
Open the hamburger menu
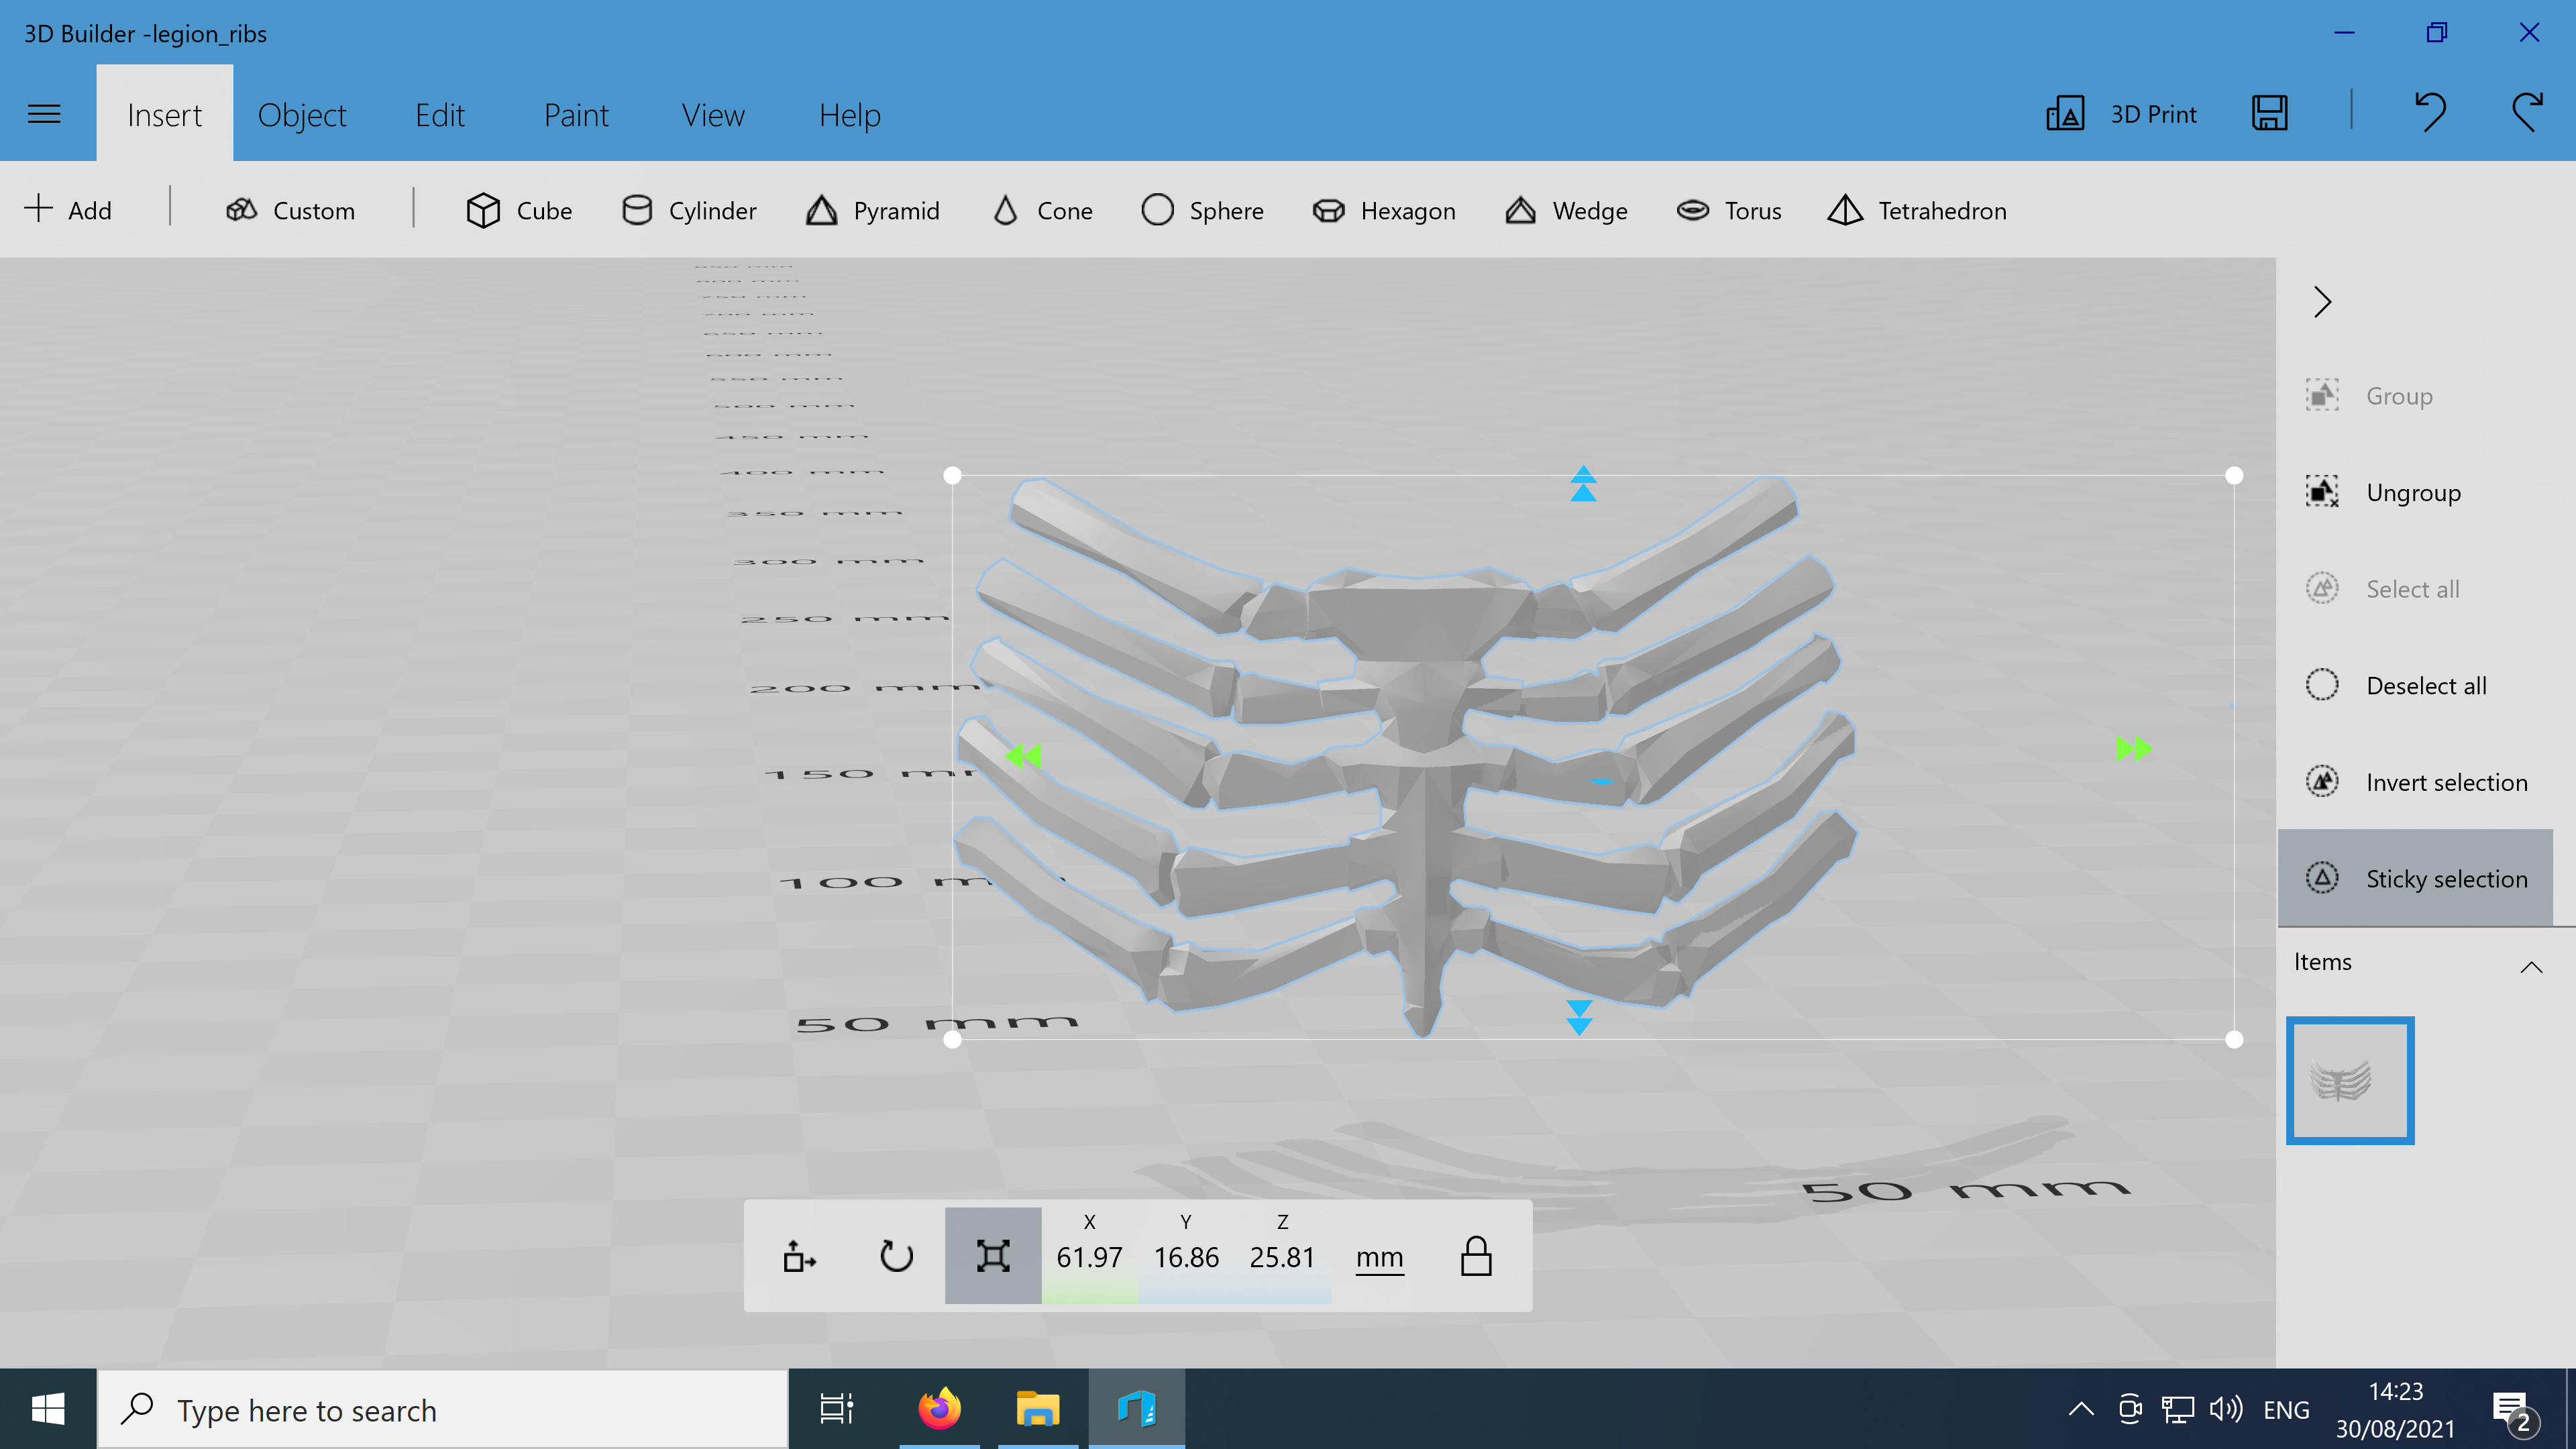click(x=44, y=114)
